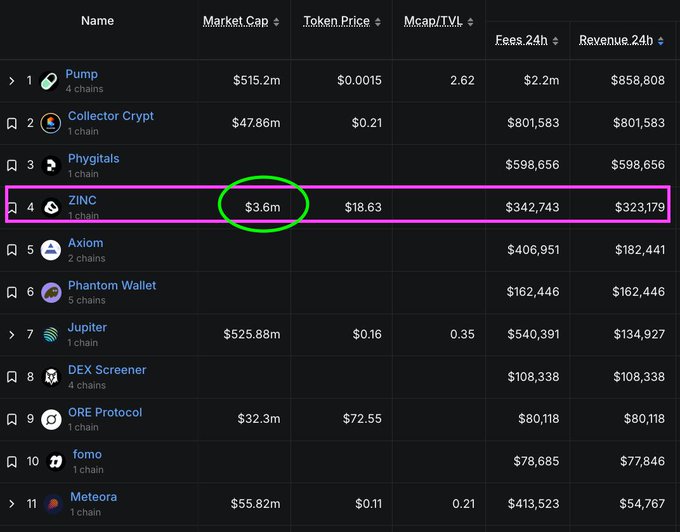
Task: Bookmark the Phygitals row
Action: click(x=12, y=165)
